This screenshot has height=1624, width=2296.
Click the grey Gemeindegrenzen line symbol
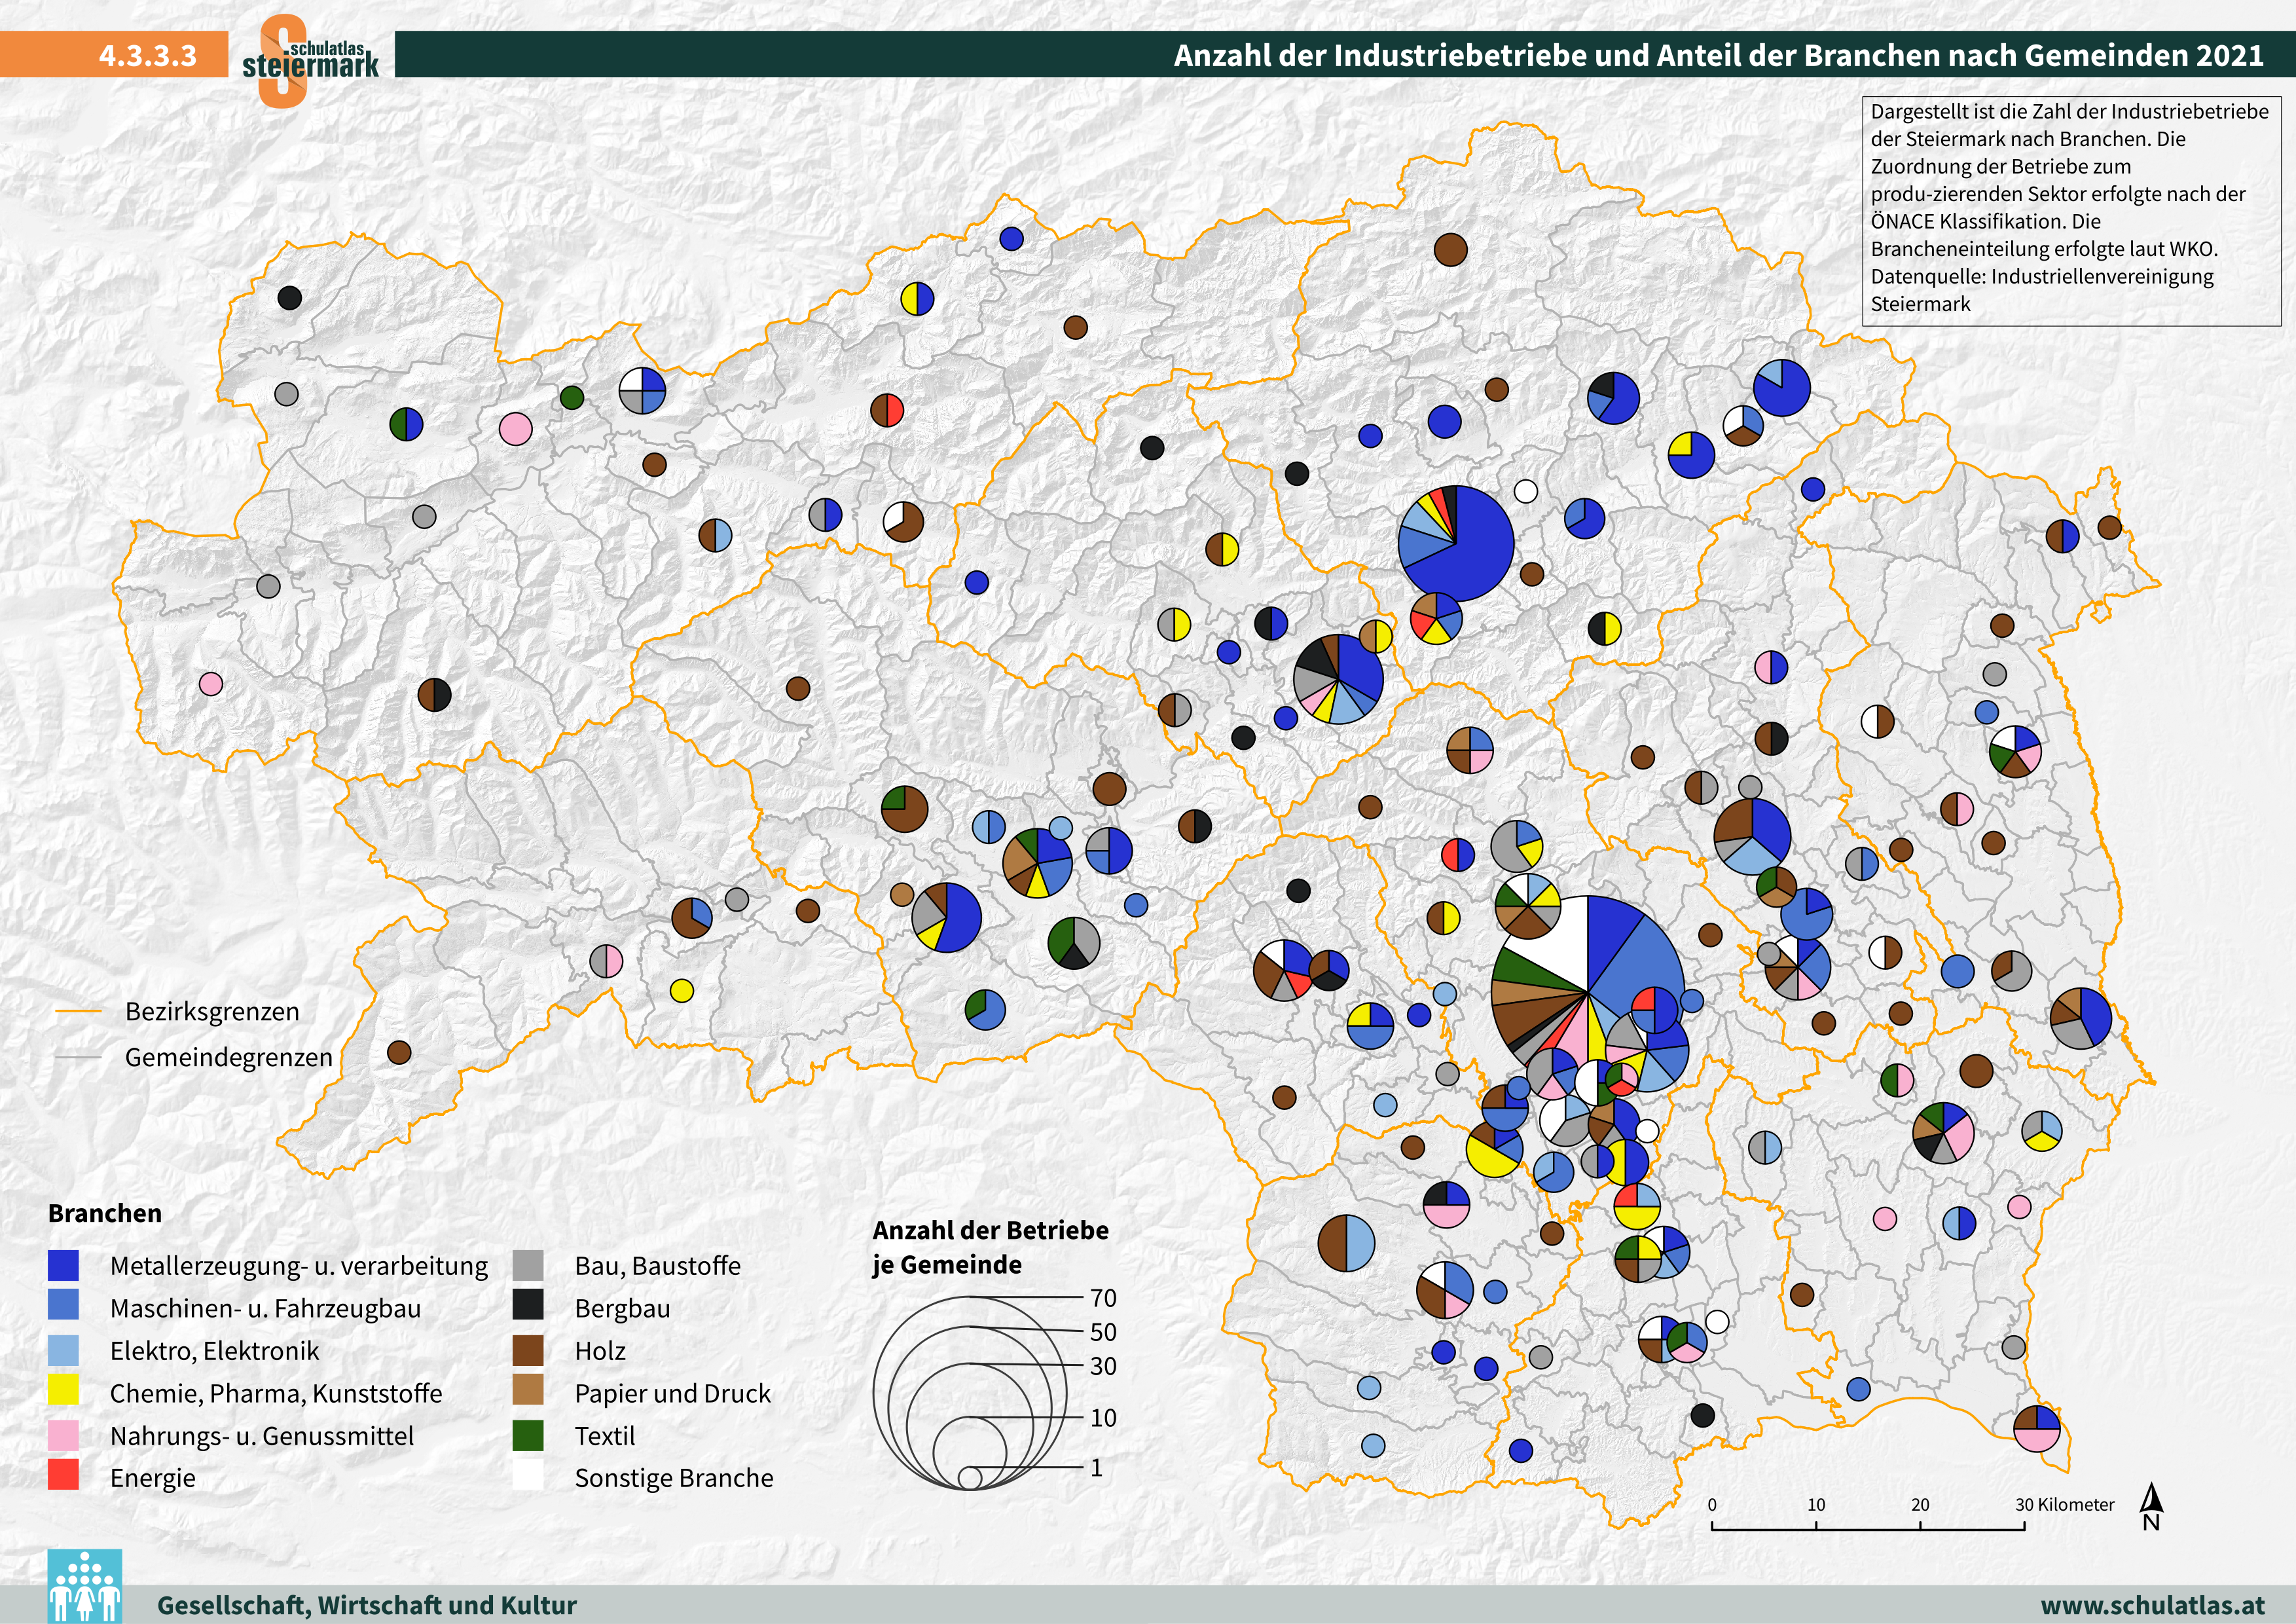tap(78, 1057)
